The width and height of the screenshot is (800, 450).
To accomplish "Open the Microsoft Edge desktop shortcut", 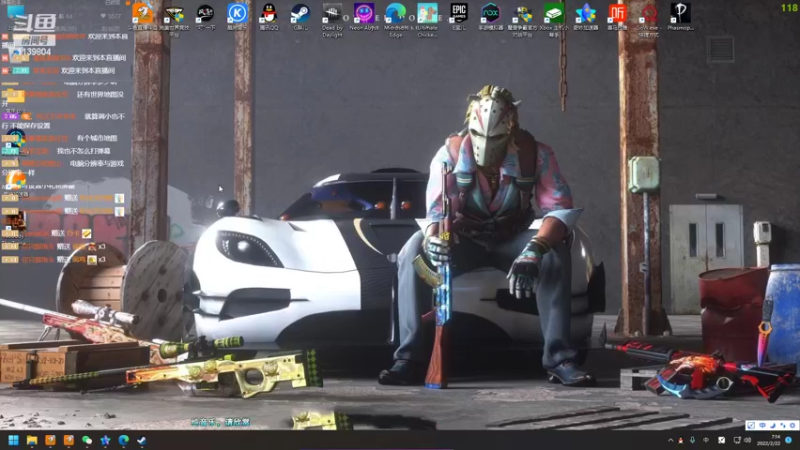I will point(396,17).
